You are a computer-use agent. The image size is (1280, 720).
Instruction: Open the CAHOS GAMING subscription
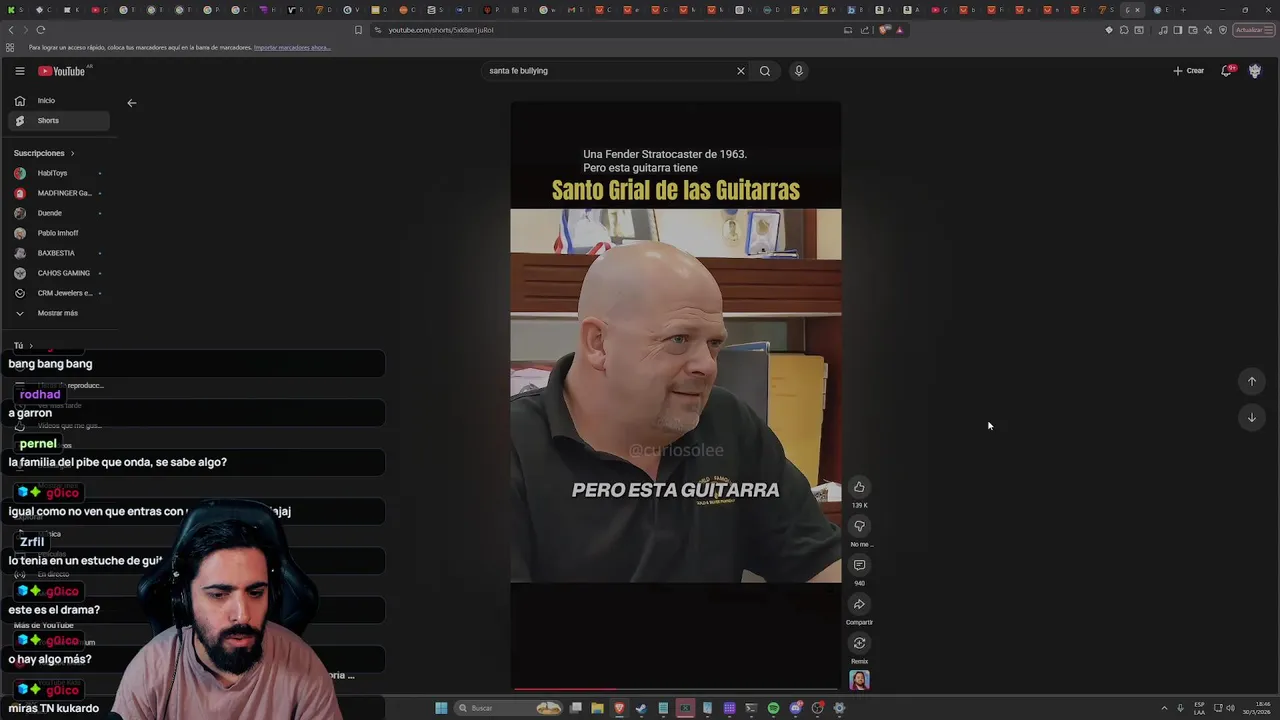pos(58,273)
